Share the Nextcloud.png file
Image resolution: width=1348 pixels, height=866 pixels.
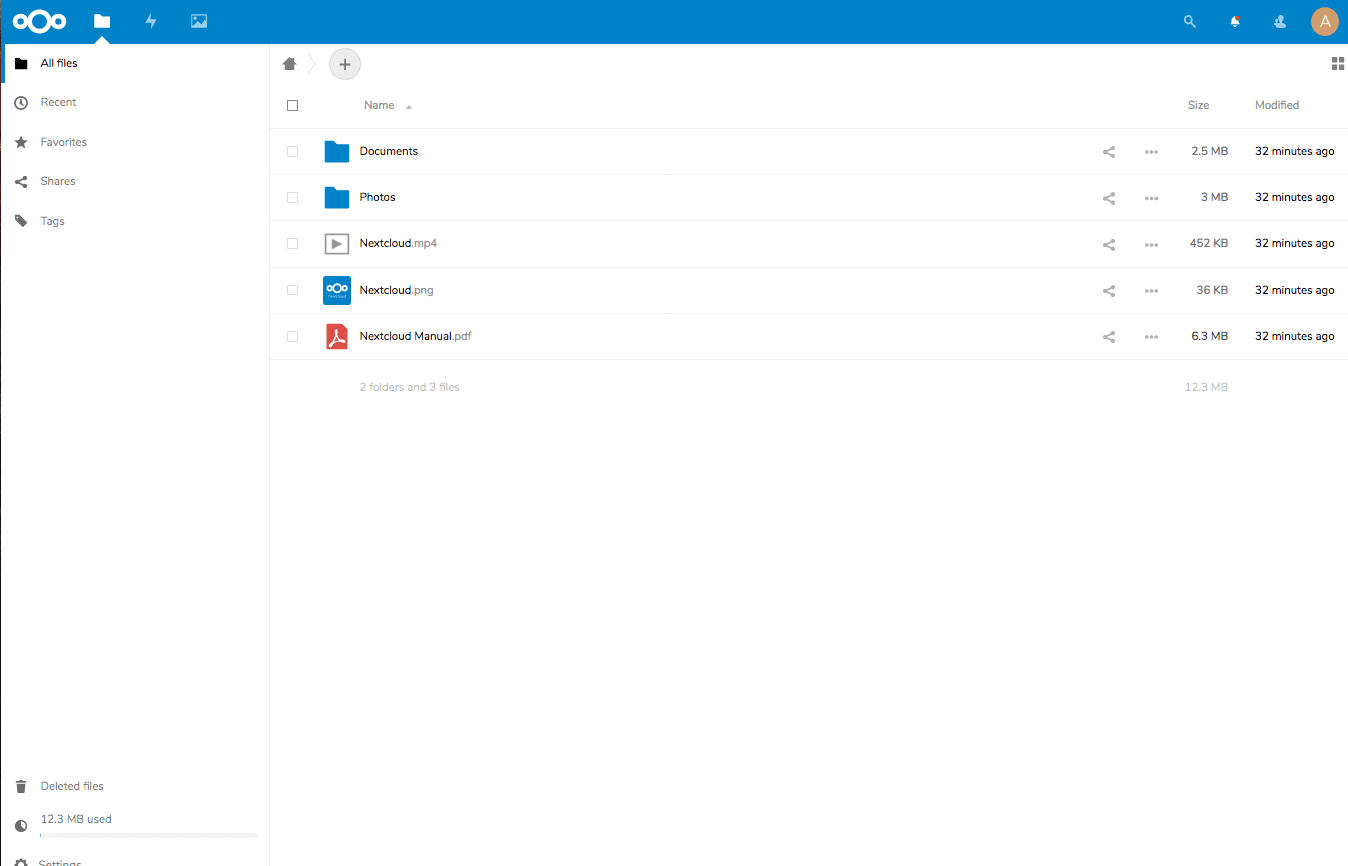point(1109,291)
